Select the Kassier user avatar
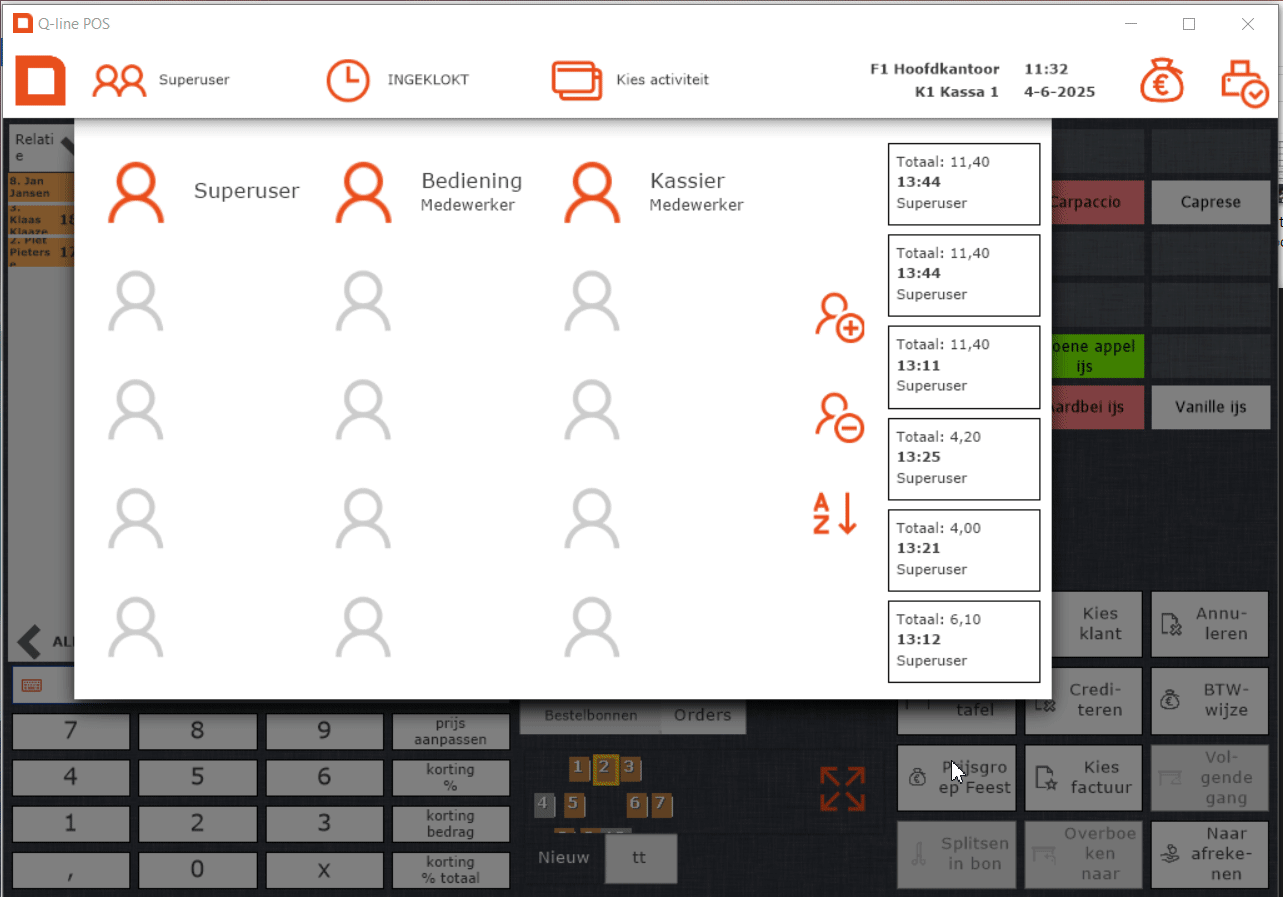The width and height of the screenshot is (1283, 897). point(592,192)
